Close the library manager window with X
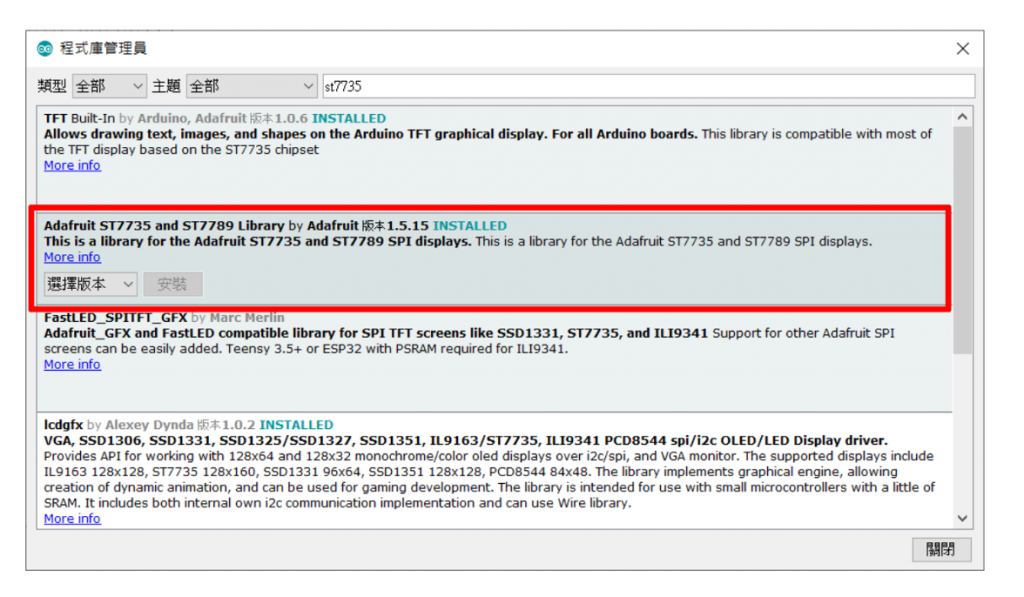The width and height of the screenshot is (1024, 597). point(962,49)
